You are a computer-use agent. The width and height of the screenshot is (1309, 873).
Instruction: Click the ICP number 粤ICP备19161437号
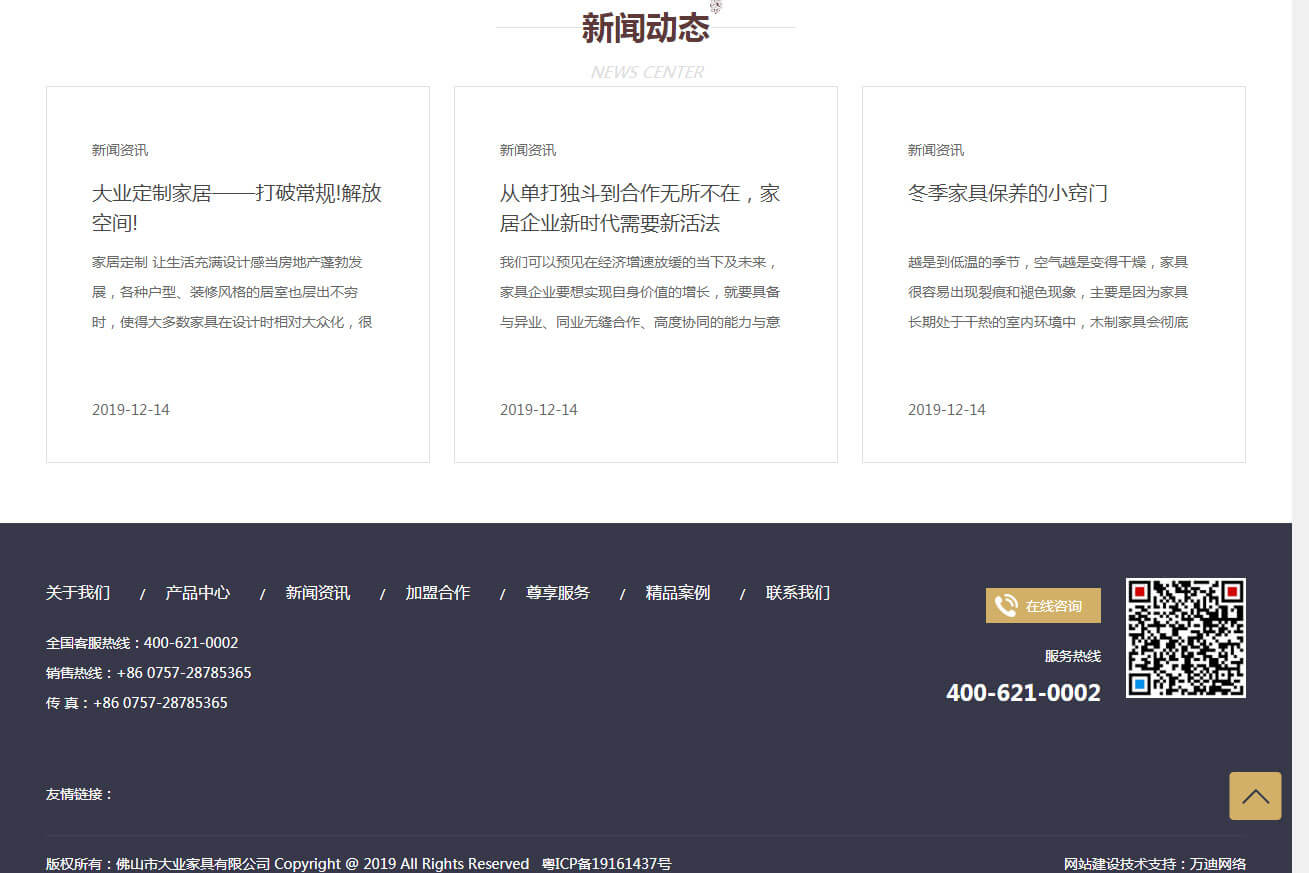607,864
